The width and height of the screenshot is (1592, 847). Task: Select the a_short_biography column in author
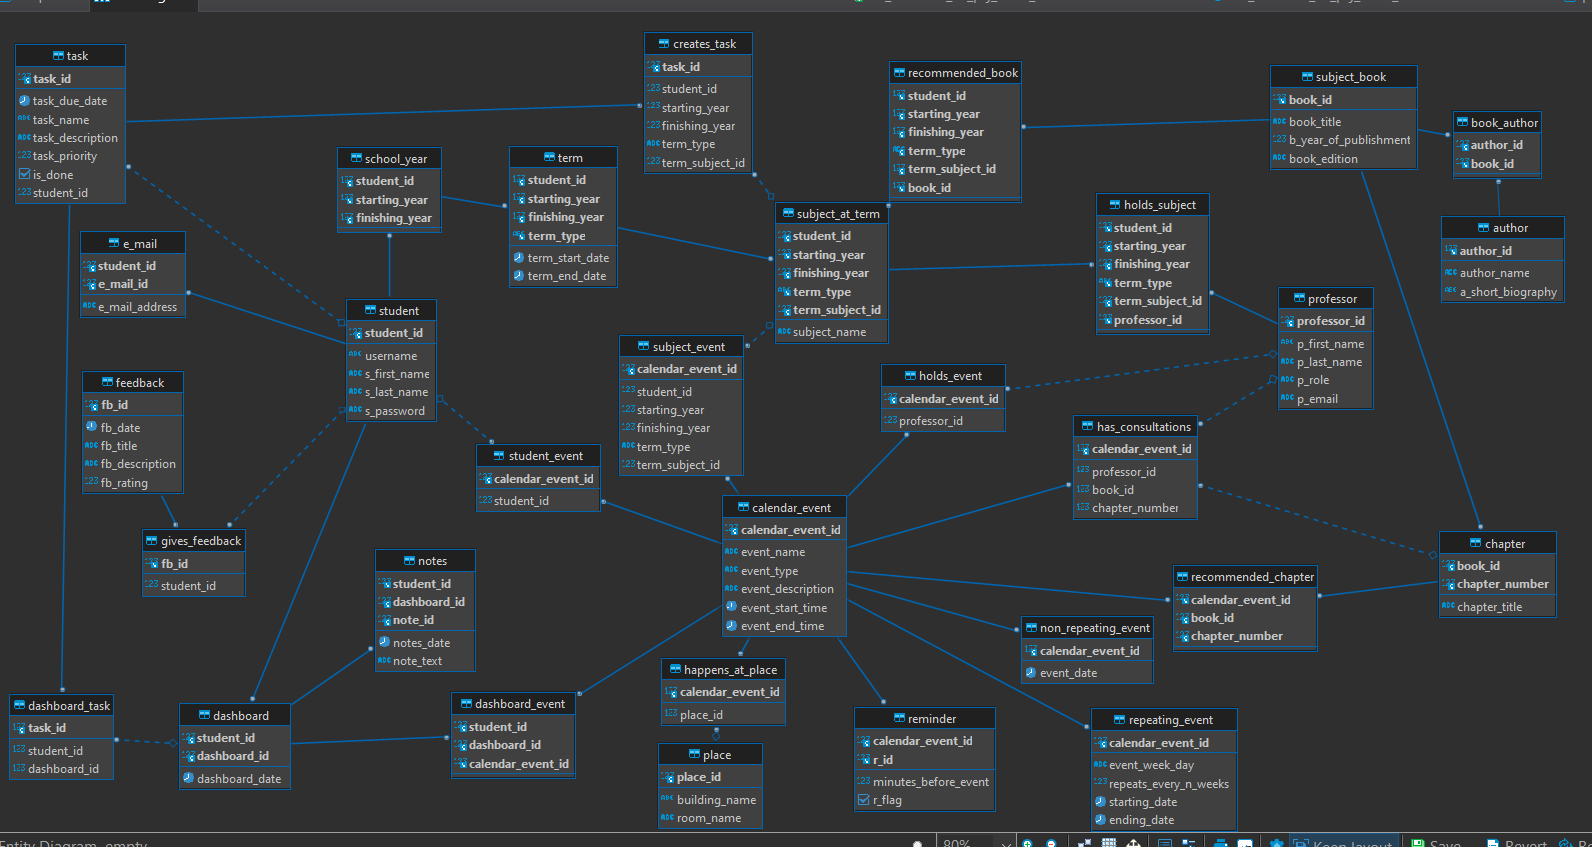click(x=1507, y=292)
